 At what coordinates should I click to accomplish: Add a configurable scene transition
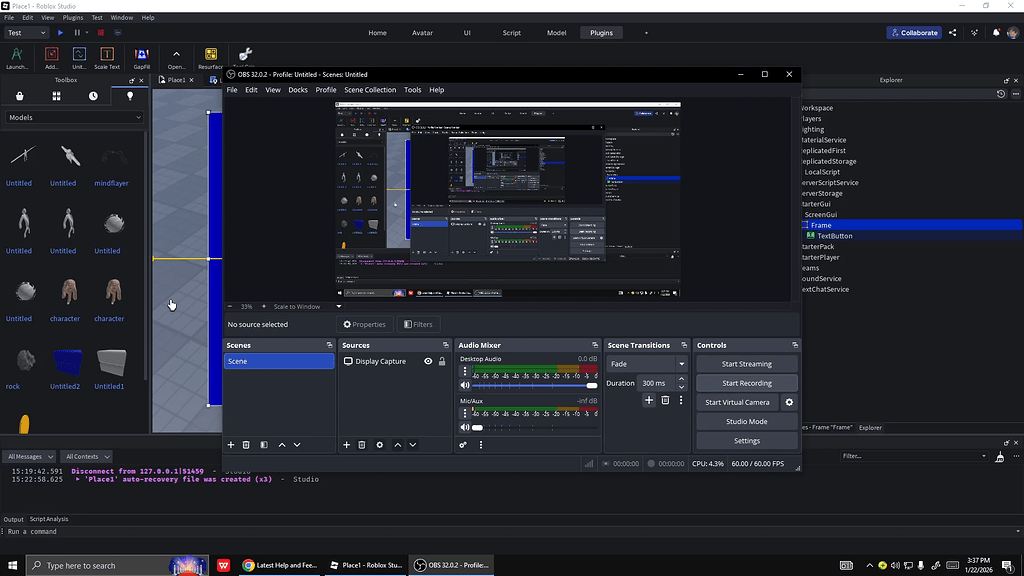pos(648,400)
